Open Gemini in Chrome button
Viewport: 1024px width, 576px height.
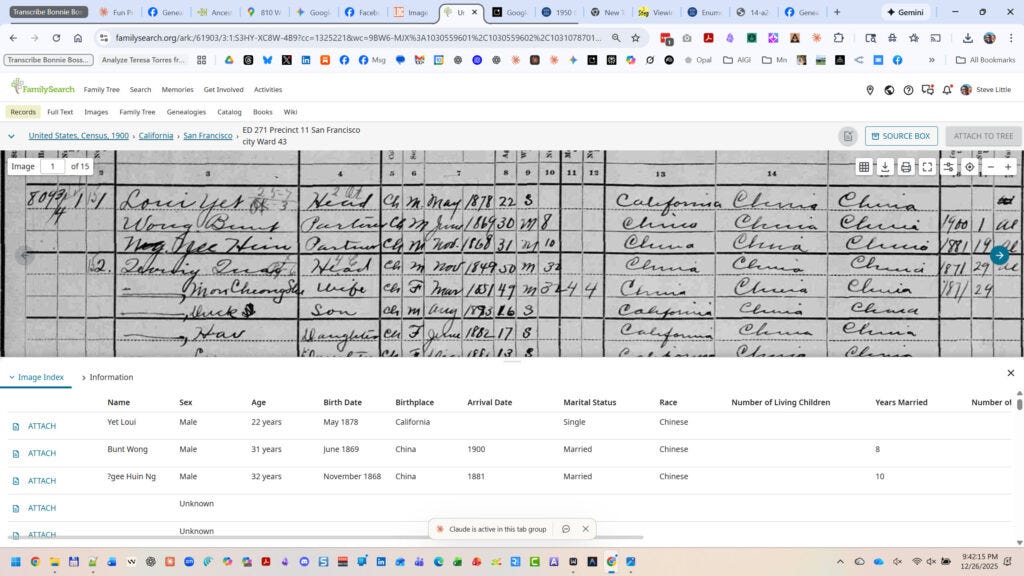[906, 12]
